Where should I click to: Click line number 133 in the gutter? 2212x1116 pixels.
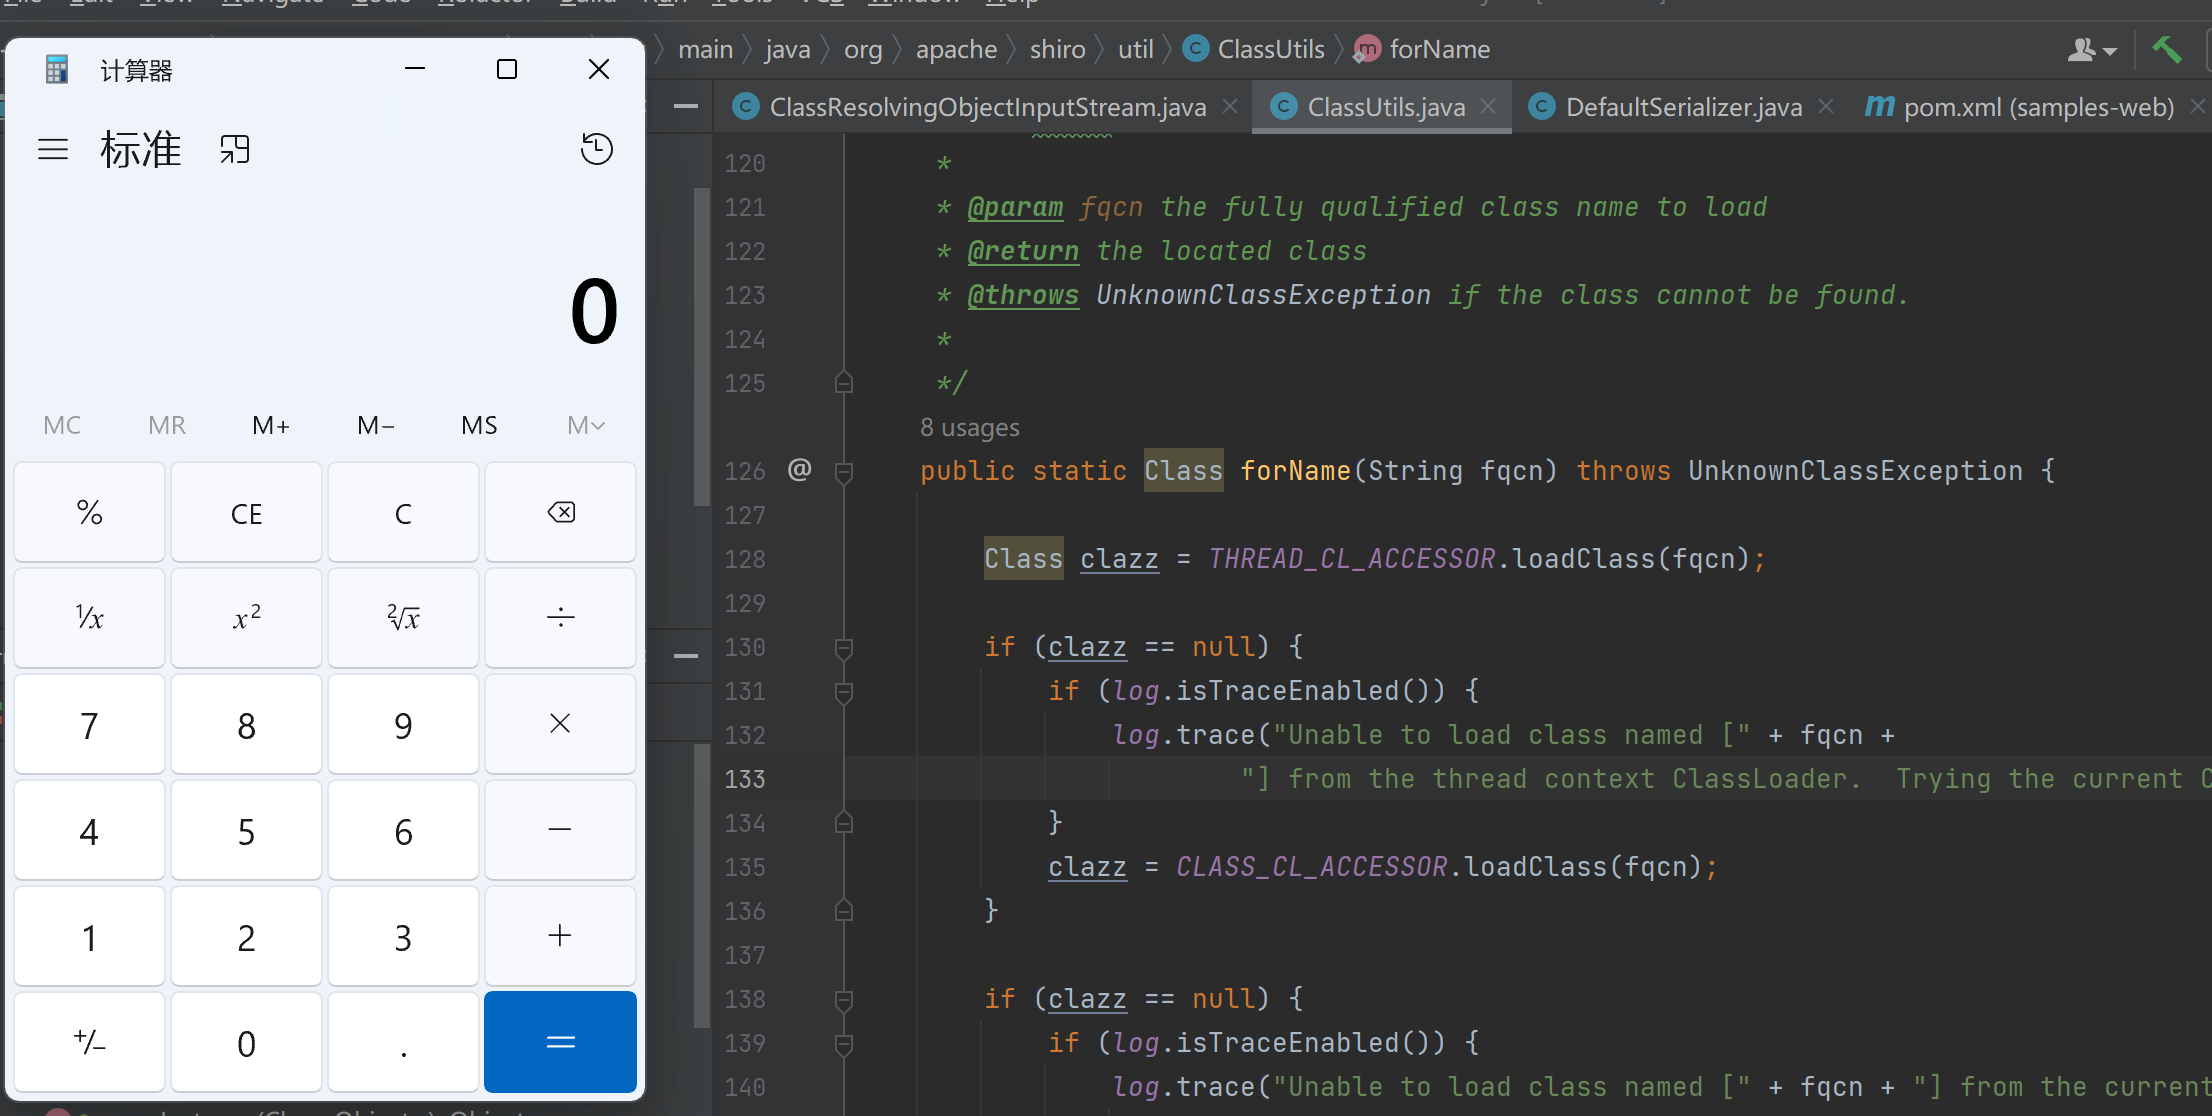pyautogui.click(x=745, y=779)
